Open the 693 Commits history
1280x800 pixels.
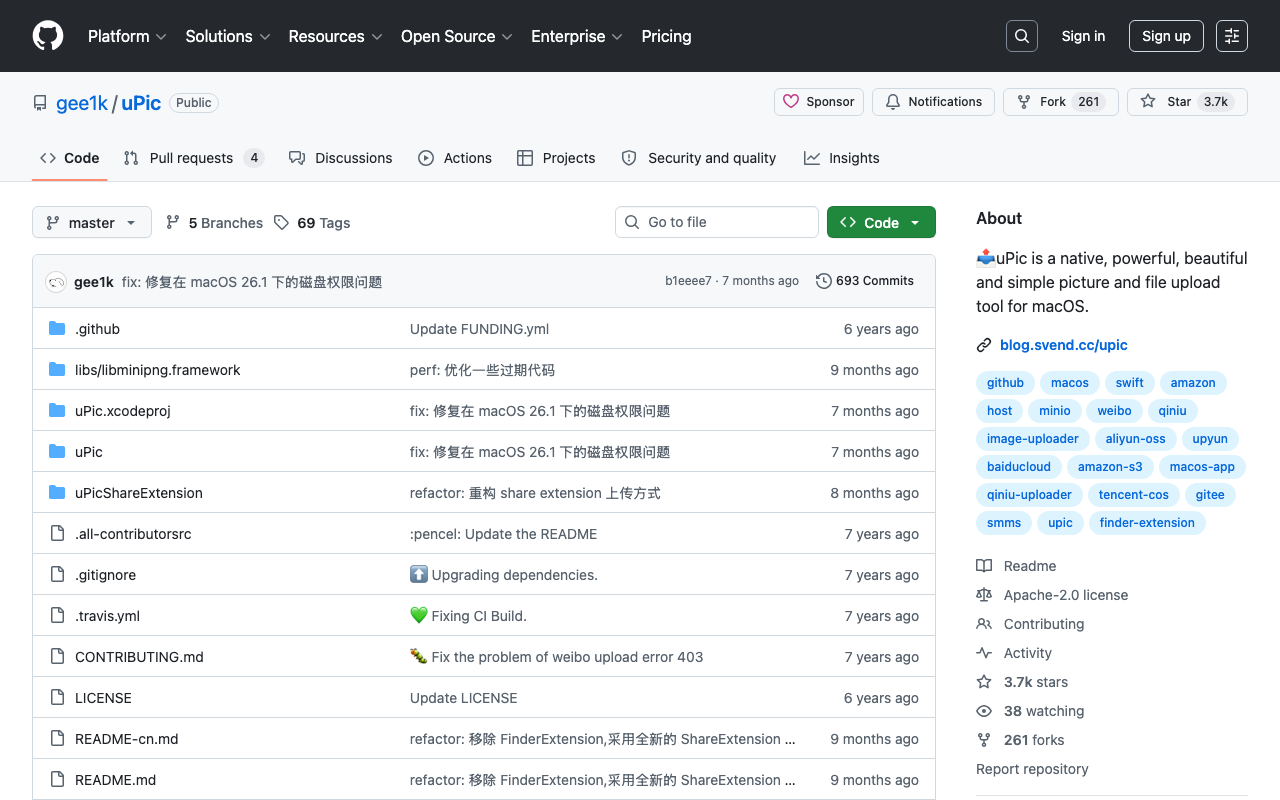[x=865, y=281]
